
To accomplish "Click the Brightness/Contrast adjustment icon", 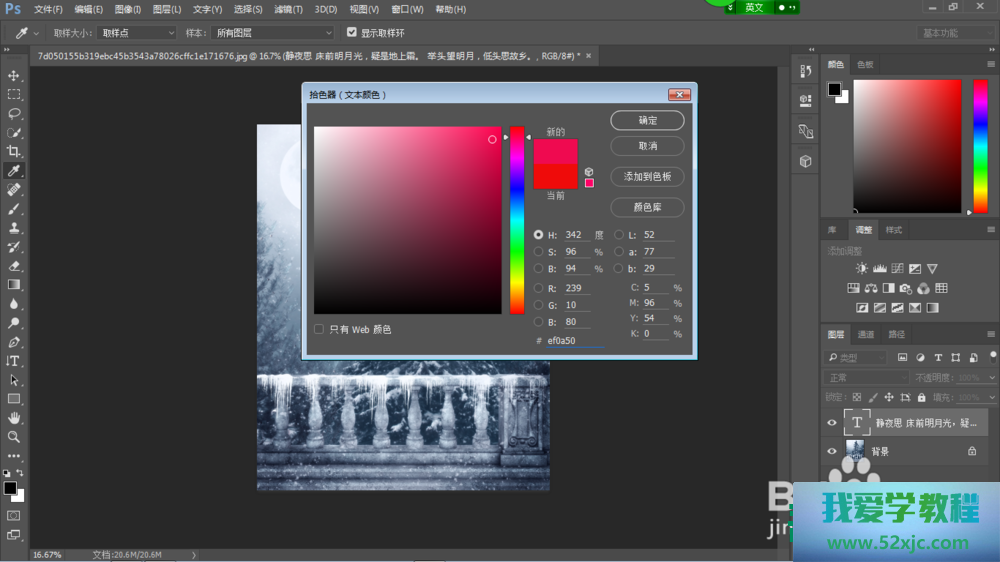I will (x=862, y=269).
